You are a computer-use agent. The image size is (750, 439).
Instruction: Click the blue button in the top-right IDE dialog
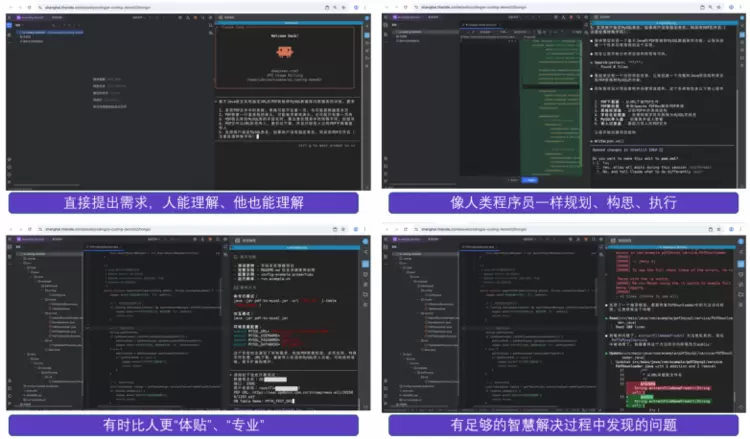(532, 180)
